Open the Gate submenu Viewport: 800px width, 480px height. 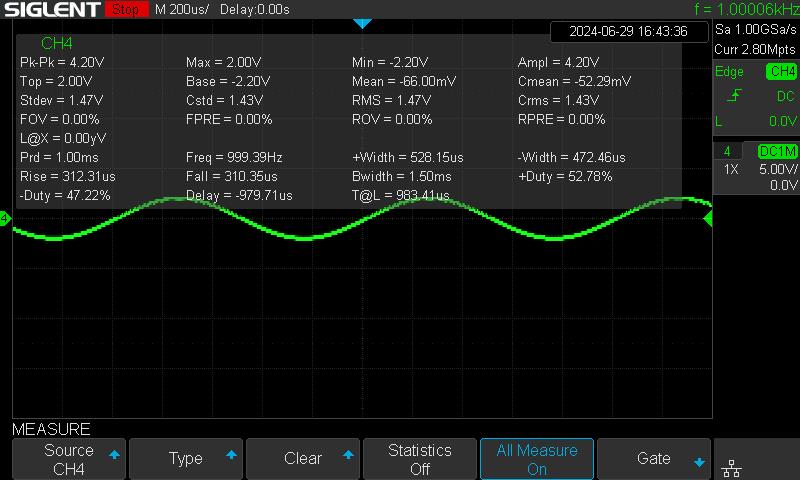(x=654, y=459)
